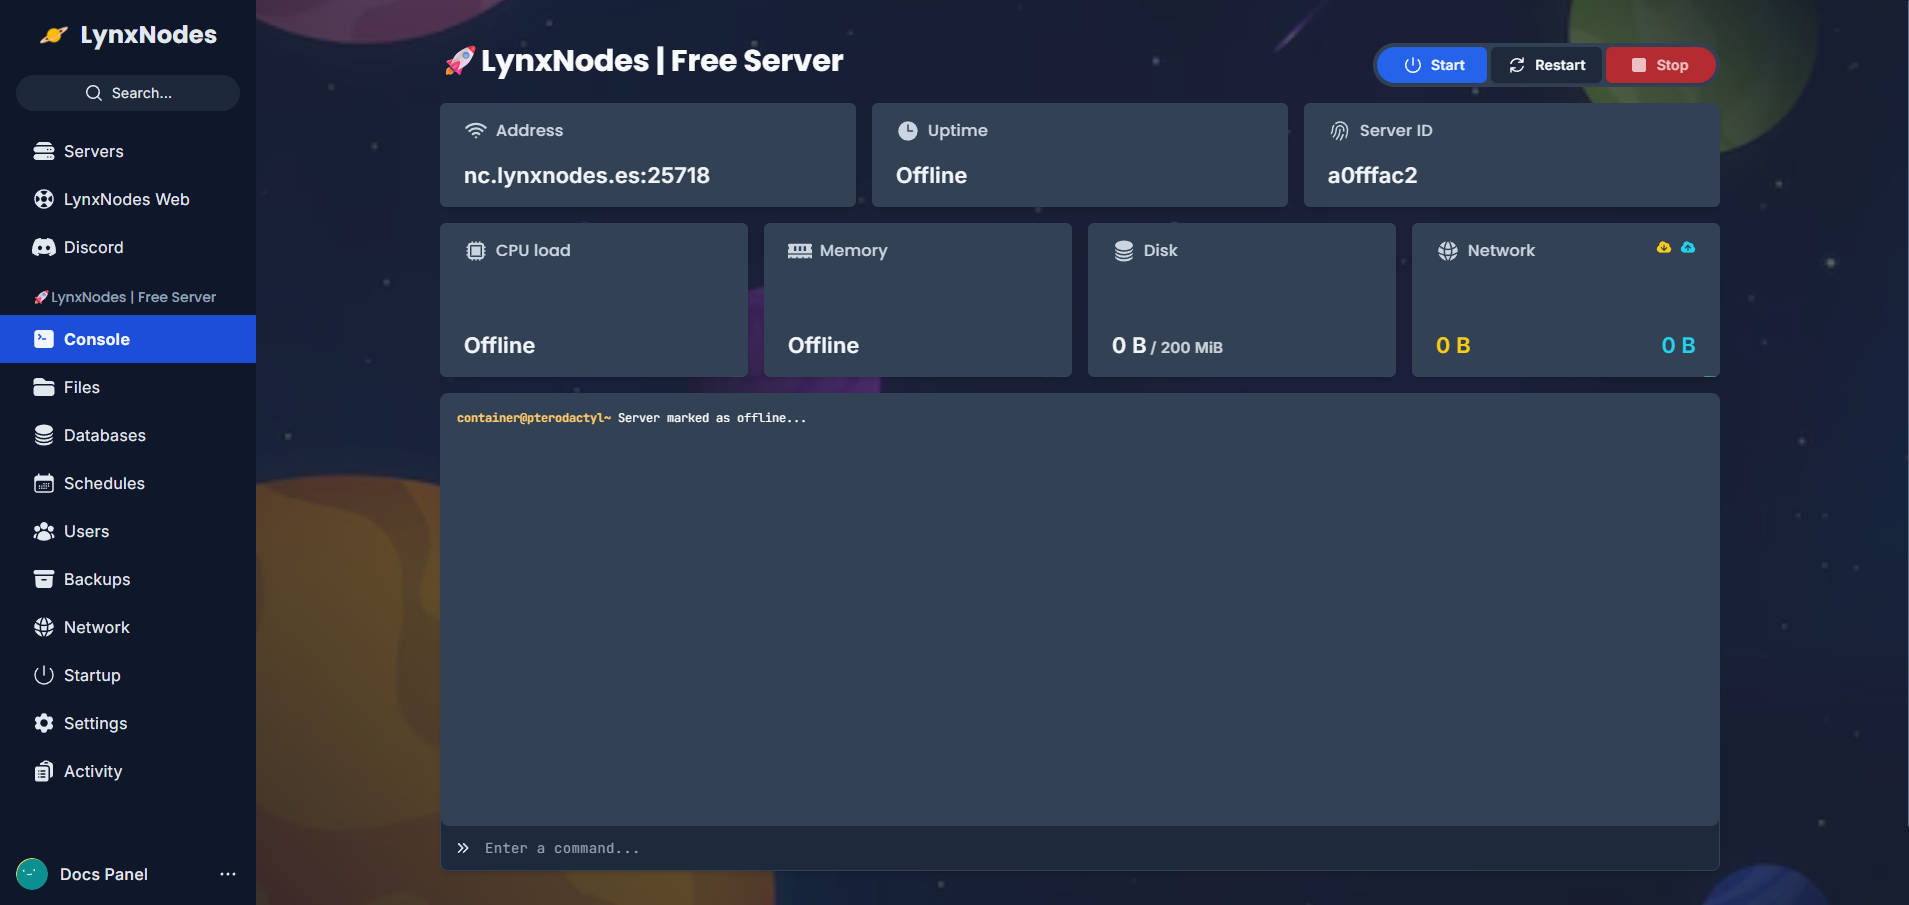Click the fingerprint icon beside Server ID

pyautogui.click(x=1340, y=130)
